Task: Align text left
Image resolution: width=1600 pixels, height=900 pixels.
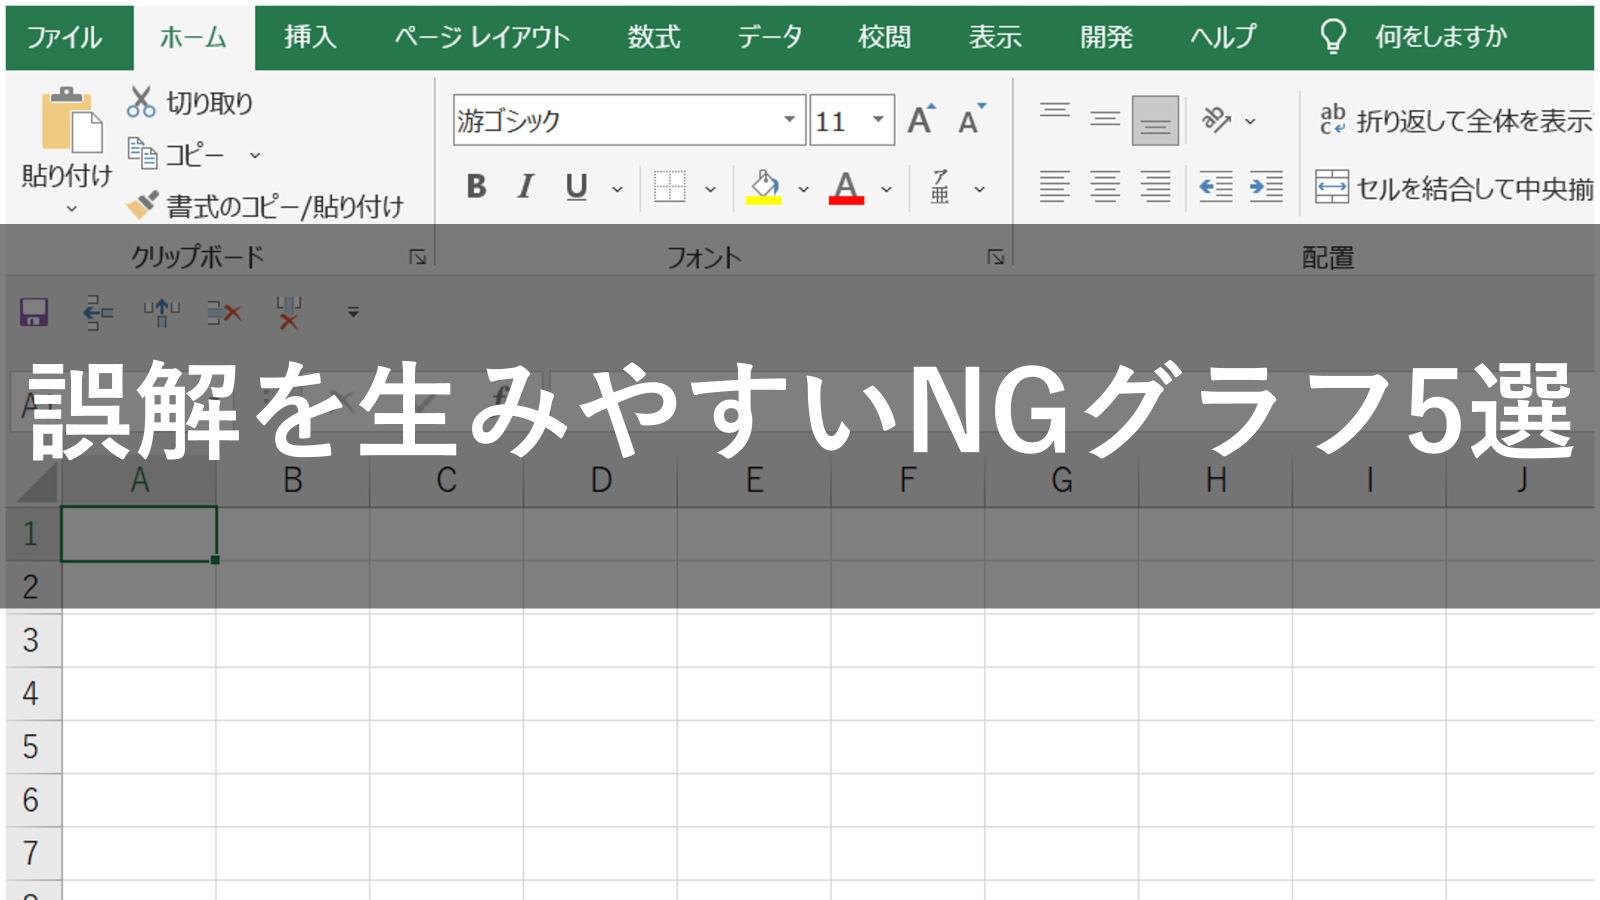Action: [1054, 186]
